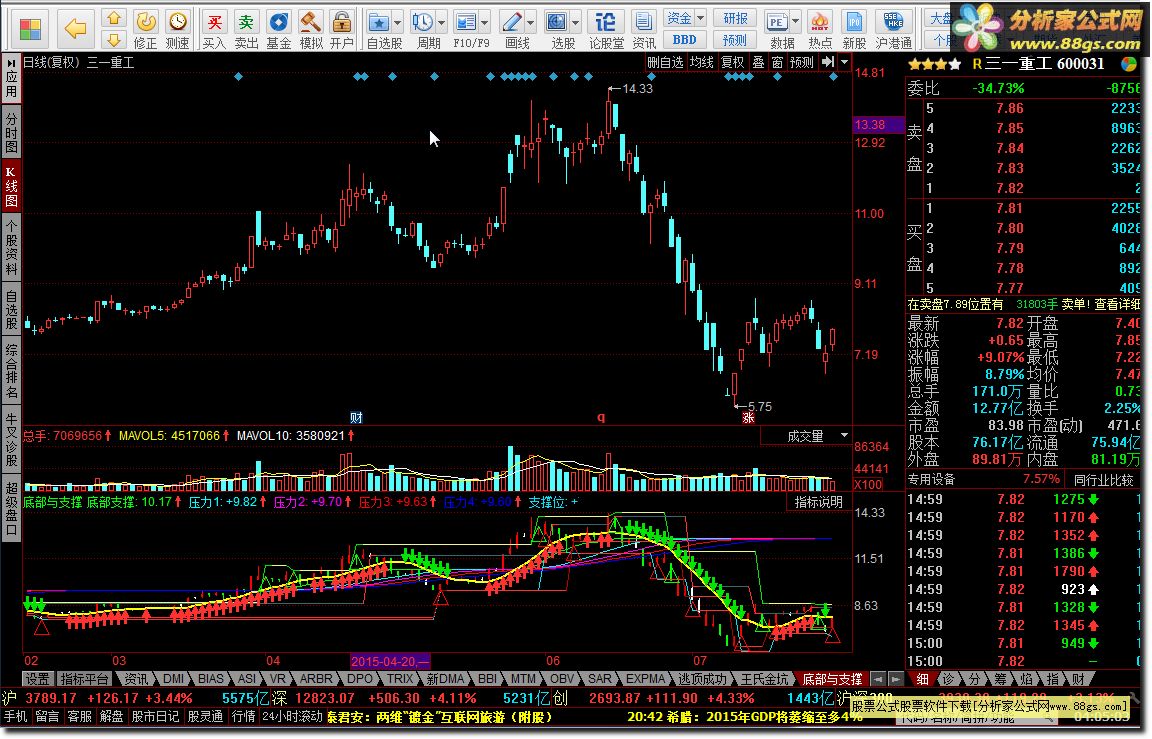Click the BBD button in toolbar
This screenshot has width=1152, height=739.
(684, 40)
